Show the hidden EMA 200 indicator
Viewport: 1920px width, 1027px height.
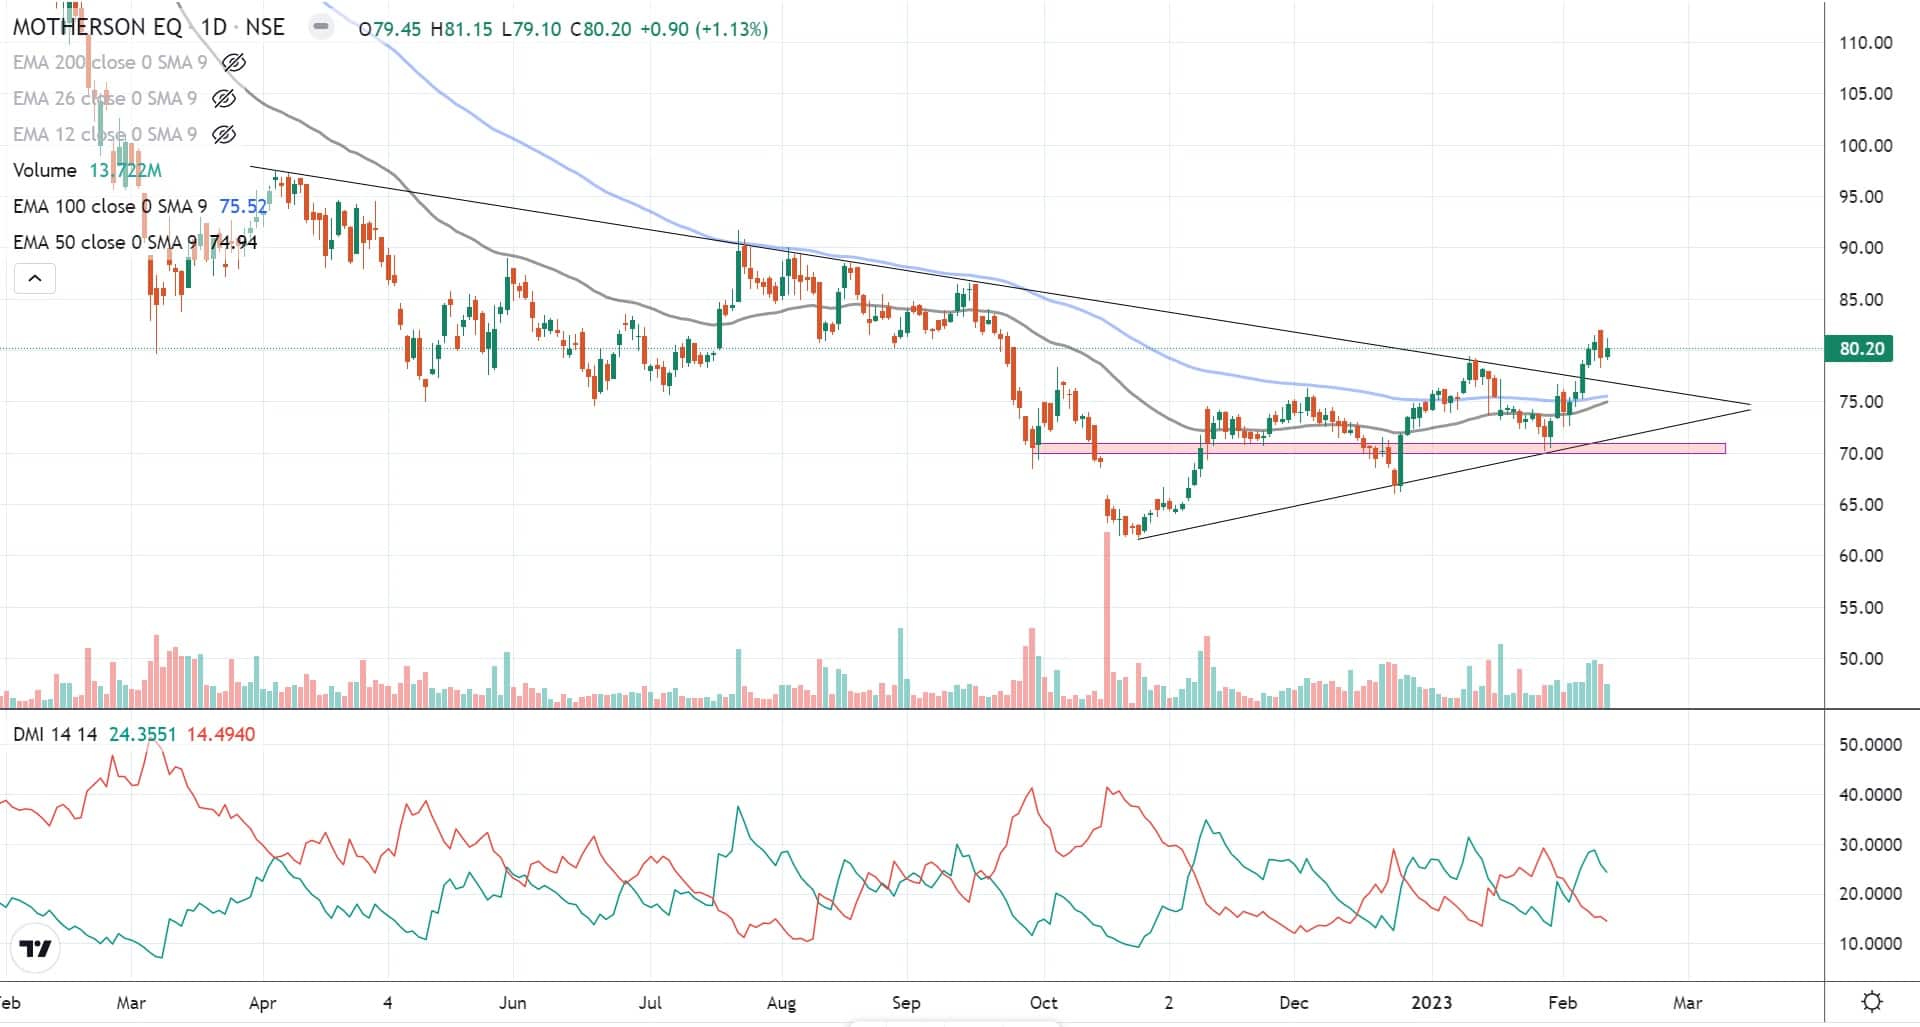[x=233, y=63]
